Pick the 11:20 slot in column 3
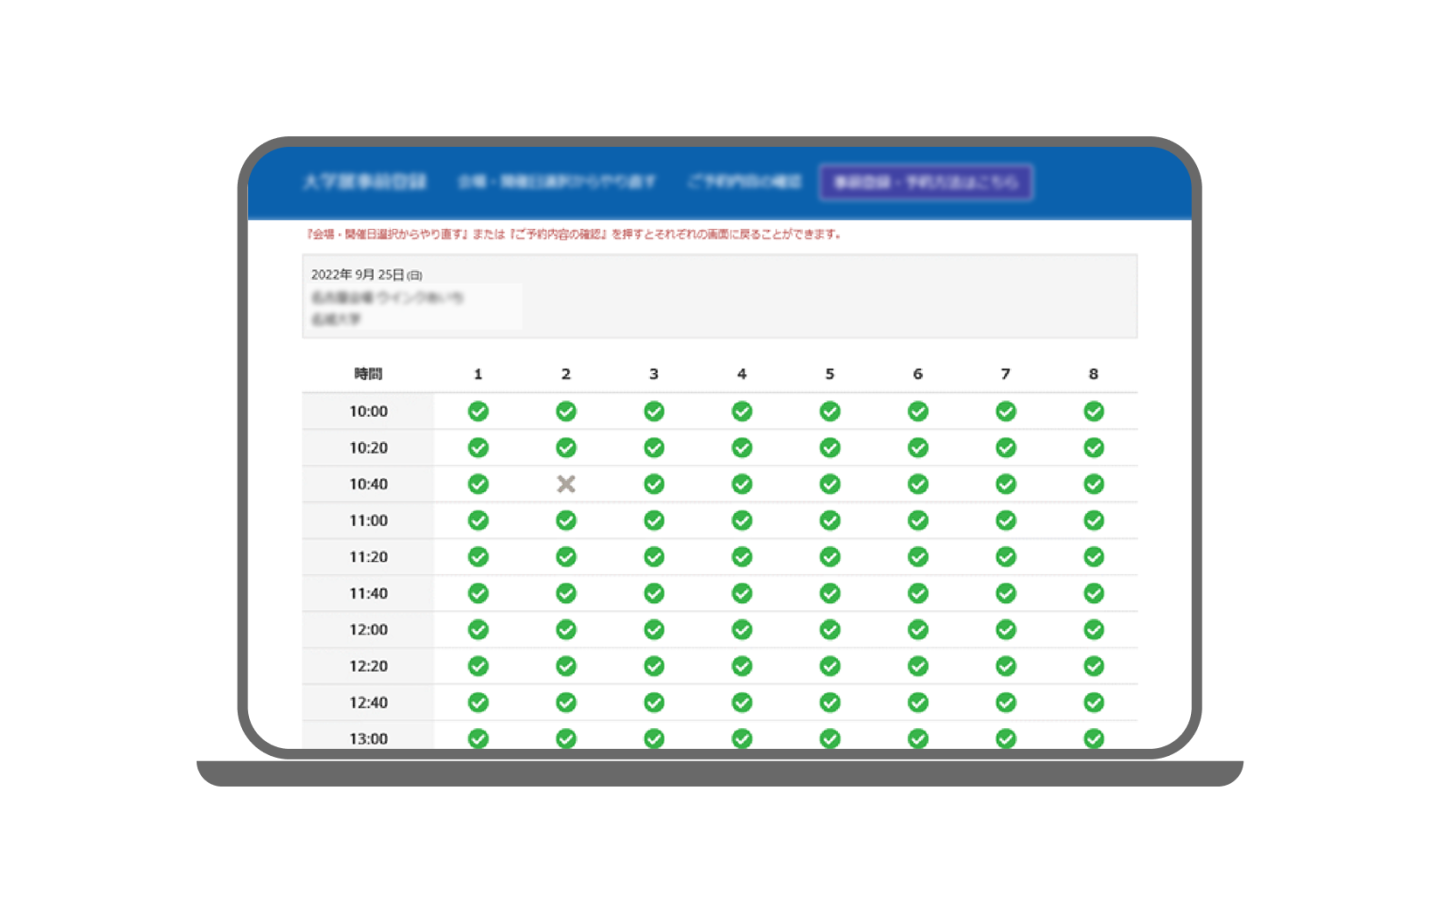The width and height of the screenshot is (1440, 922). pyautogui.click(x=654, y=557)
